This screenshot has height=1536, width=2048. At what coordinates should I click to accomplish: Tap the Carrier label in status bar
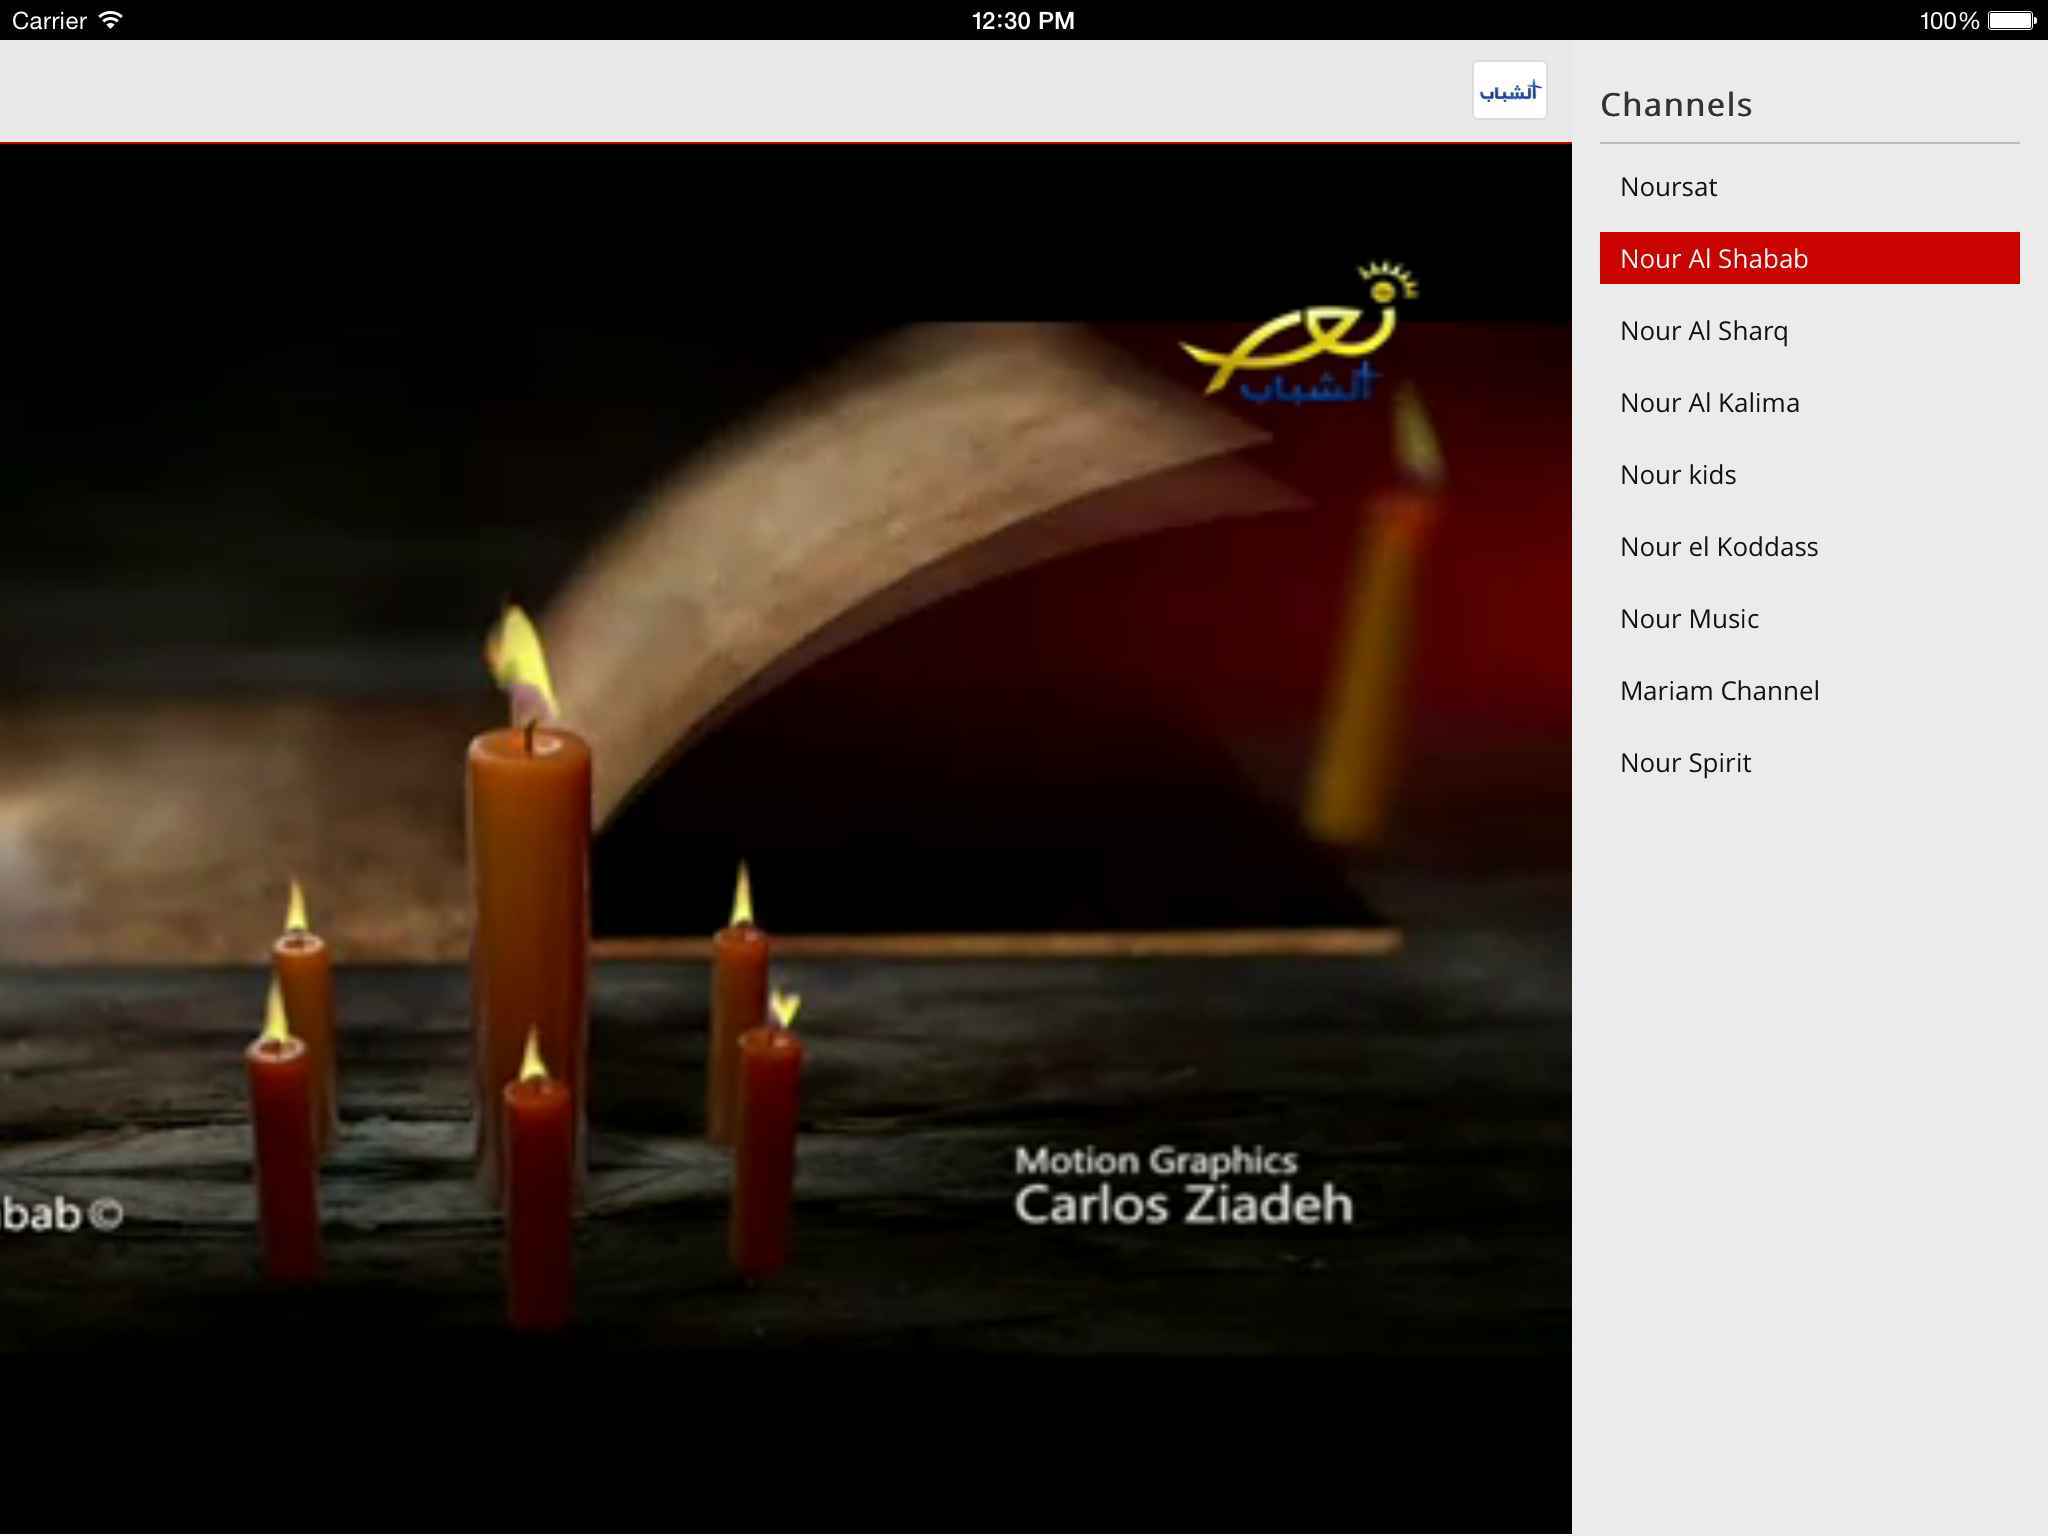pyautogui.click(x=49, y=20)
